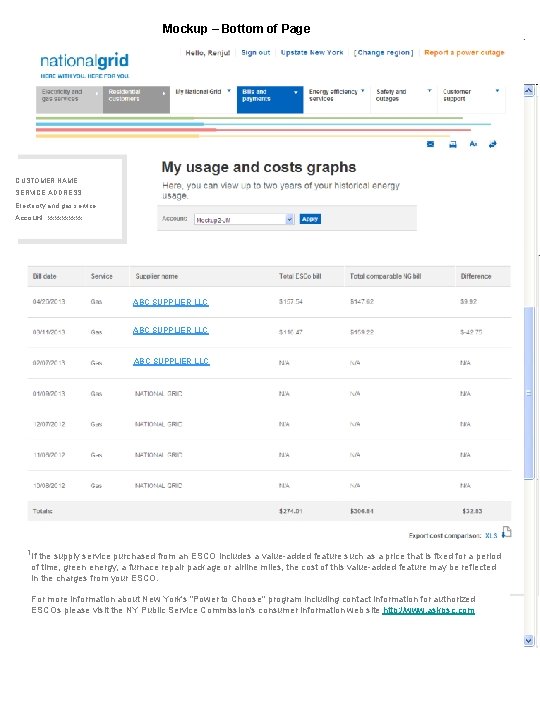The width and height of the screenshot is (540, 720).
Task: Expand Bills and payments menu
Action: tap(270, 99)
